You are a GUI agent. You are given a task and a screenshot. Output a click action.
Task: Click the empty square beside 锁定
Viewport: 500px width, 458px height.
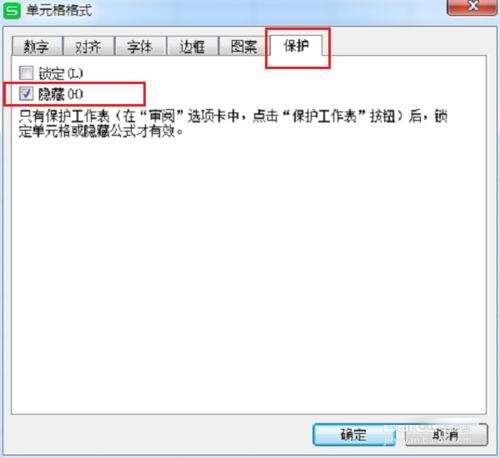click(26, 73)
